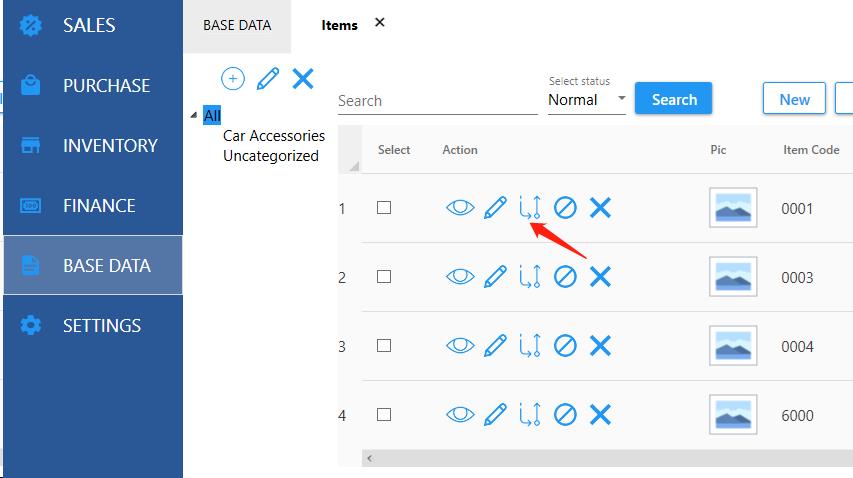
Task: View details of item 0001
Action: 459,208
